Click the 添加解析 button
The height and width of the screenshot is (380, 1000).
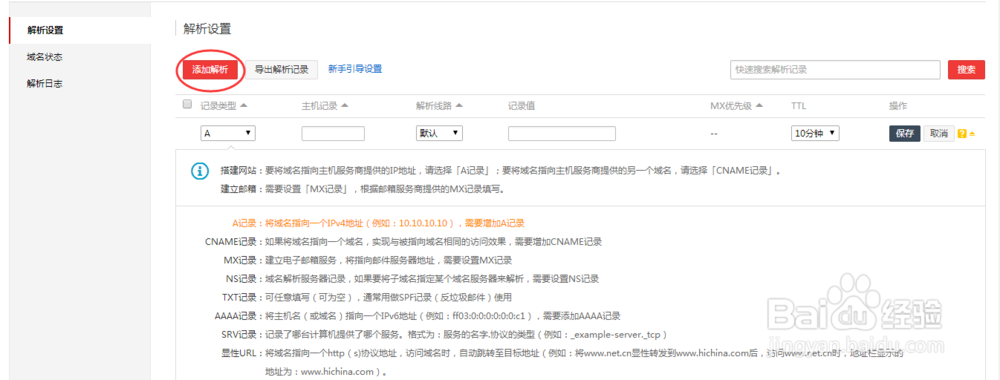tap(210, 69)
